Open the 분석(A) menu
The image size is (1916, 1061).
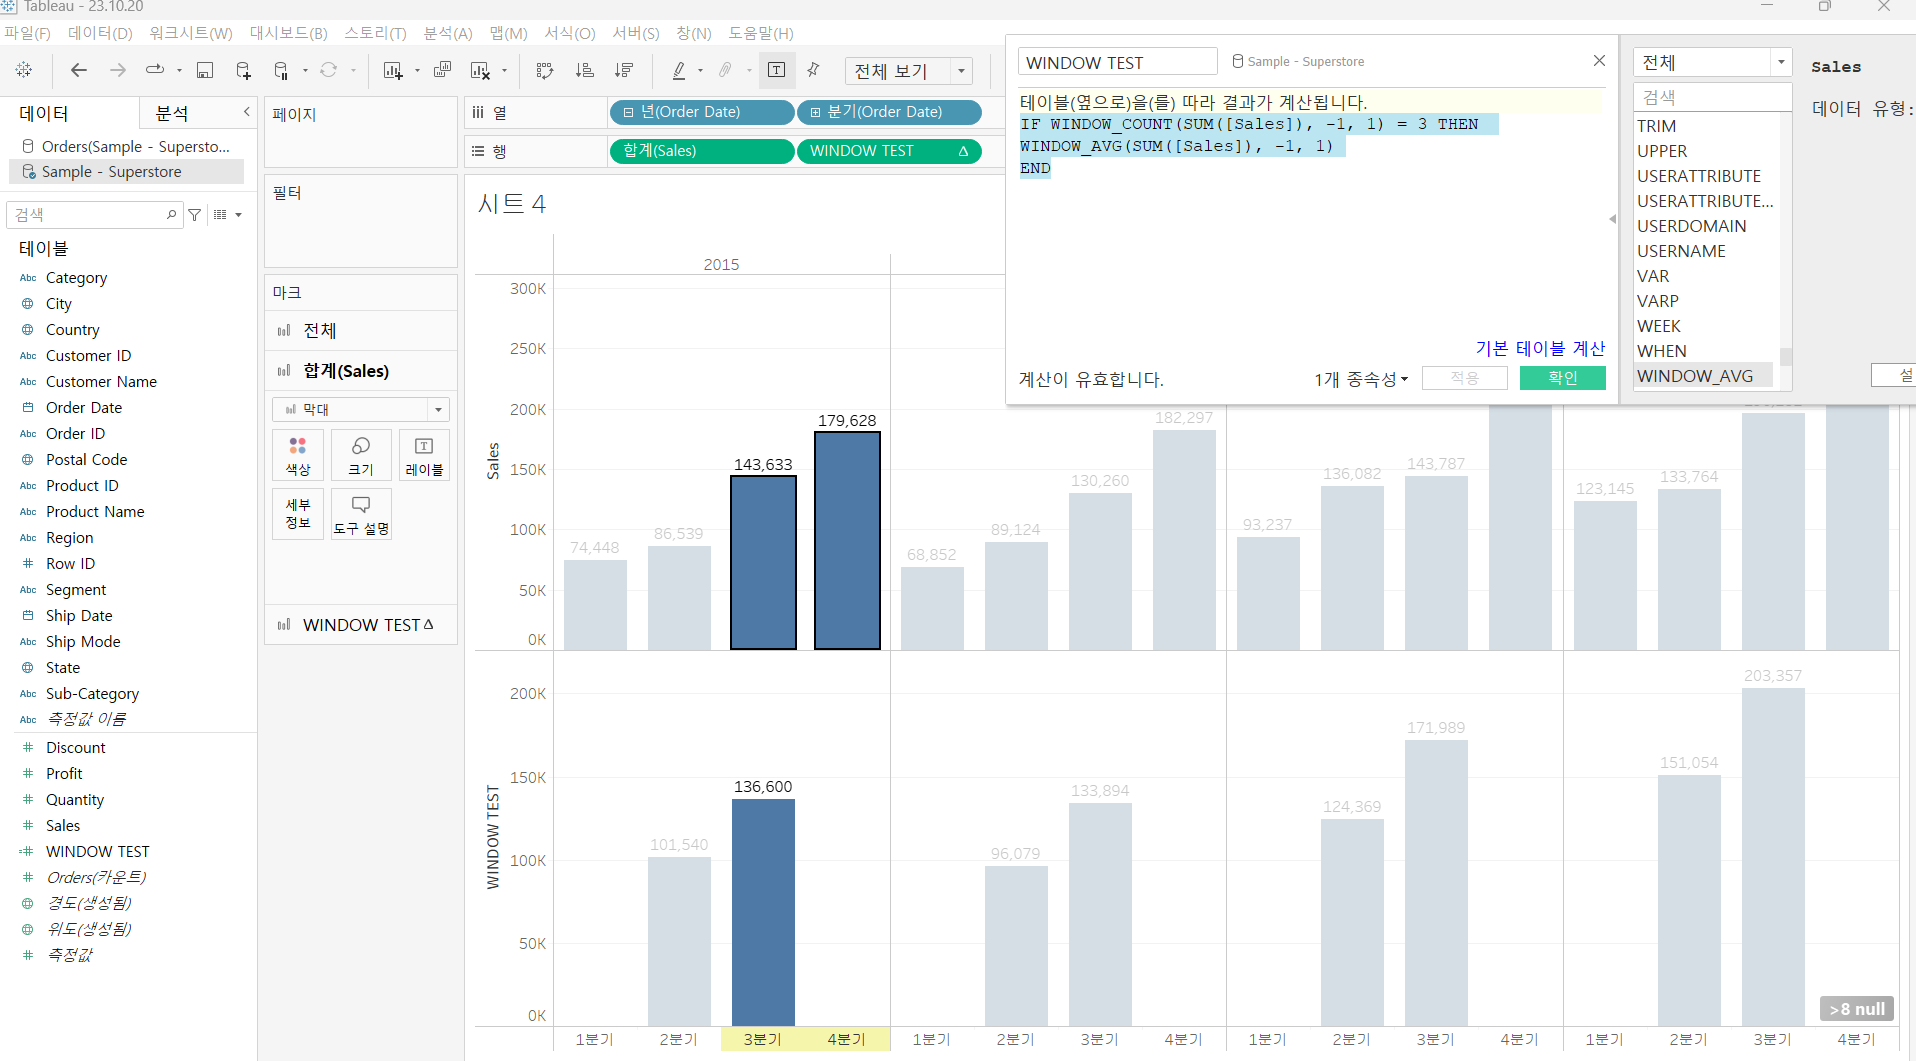click(x=448, y=33)
